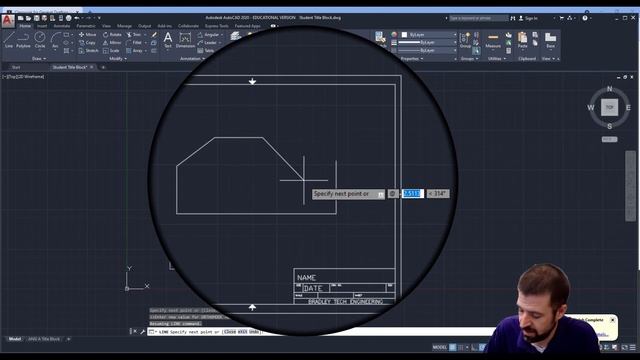Image resolution: width=640 pixels, height=360 pixels.
Task: Open the Insert ribbon tab
Action: 42,26
